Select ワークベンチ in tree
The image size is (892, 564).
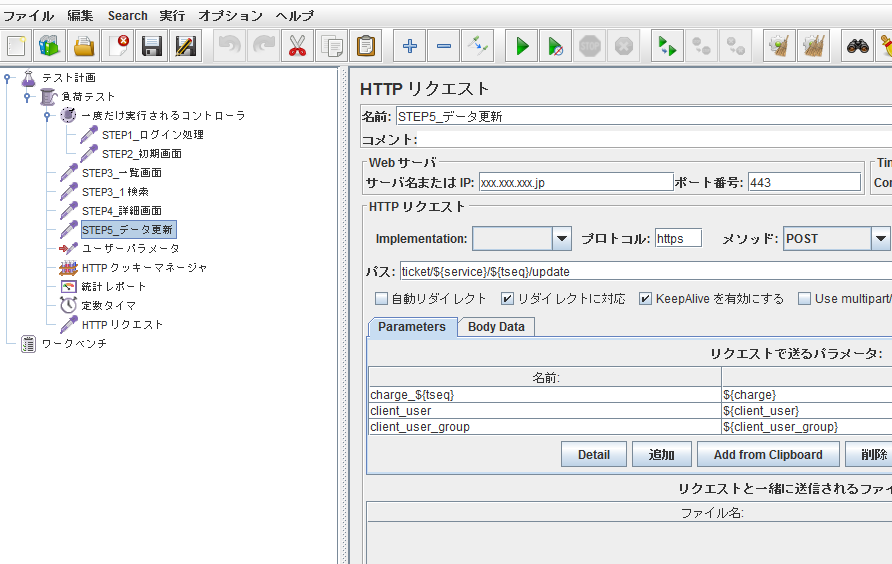click(74, 344)
